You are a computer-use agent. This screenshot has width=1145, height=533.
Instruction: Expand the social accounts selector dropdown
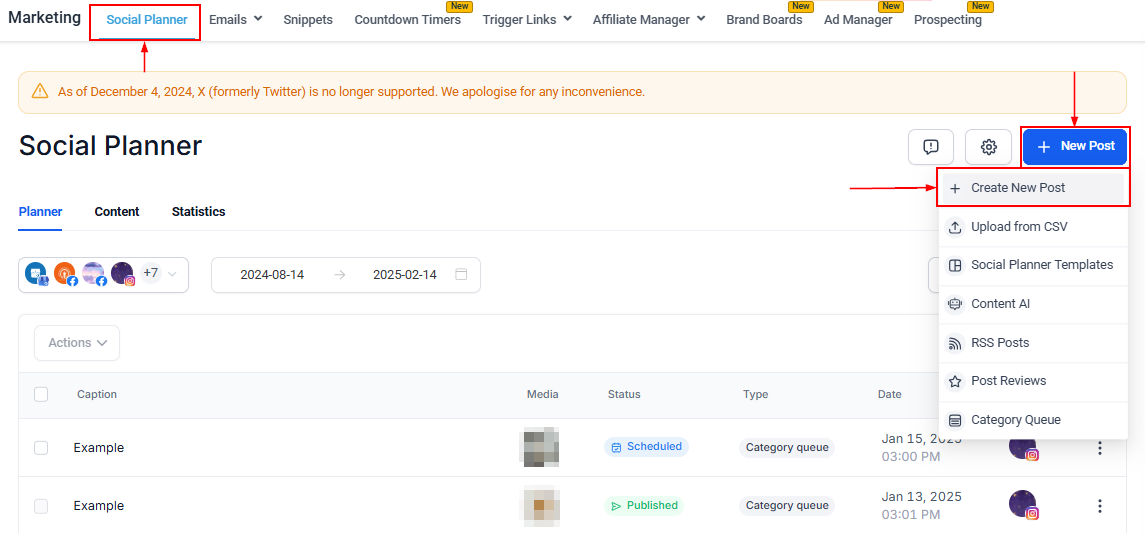172,275
